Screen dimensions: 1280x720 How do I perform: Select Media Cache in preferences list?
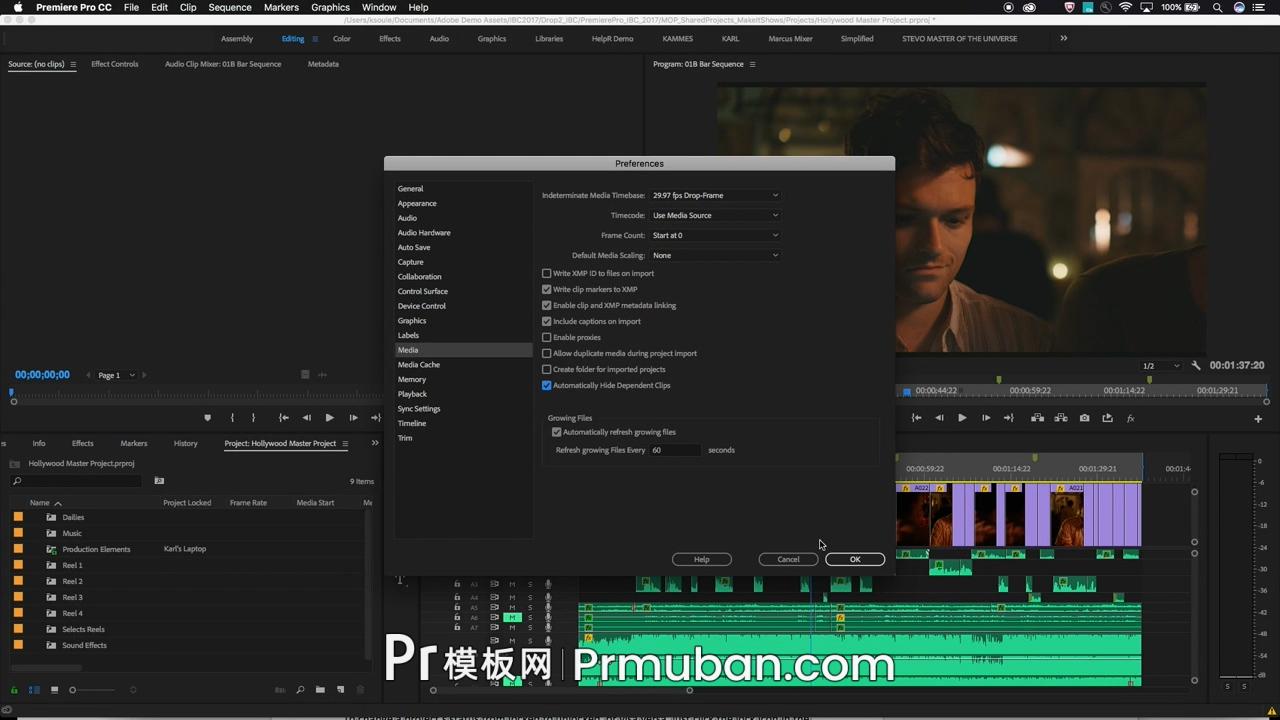click(418, 365)
